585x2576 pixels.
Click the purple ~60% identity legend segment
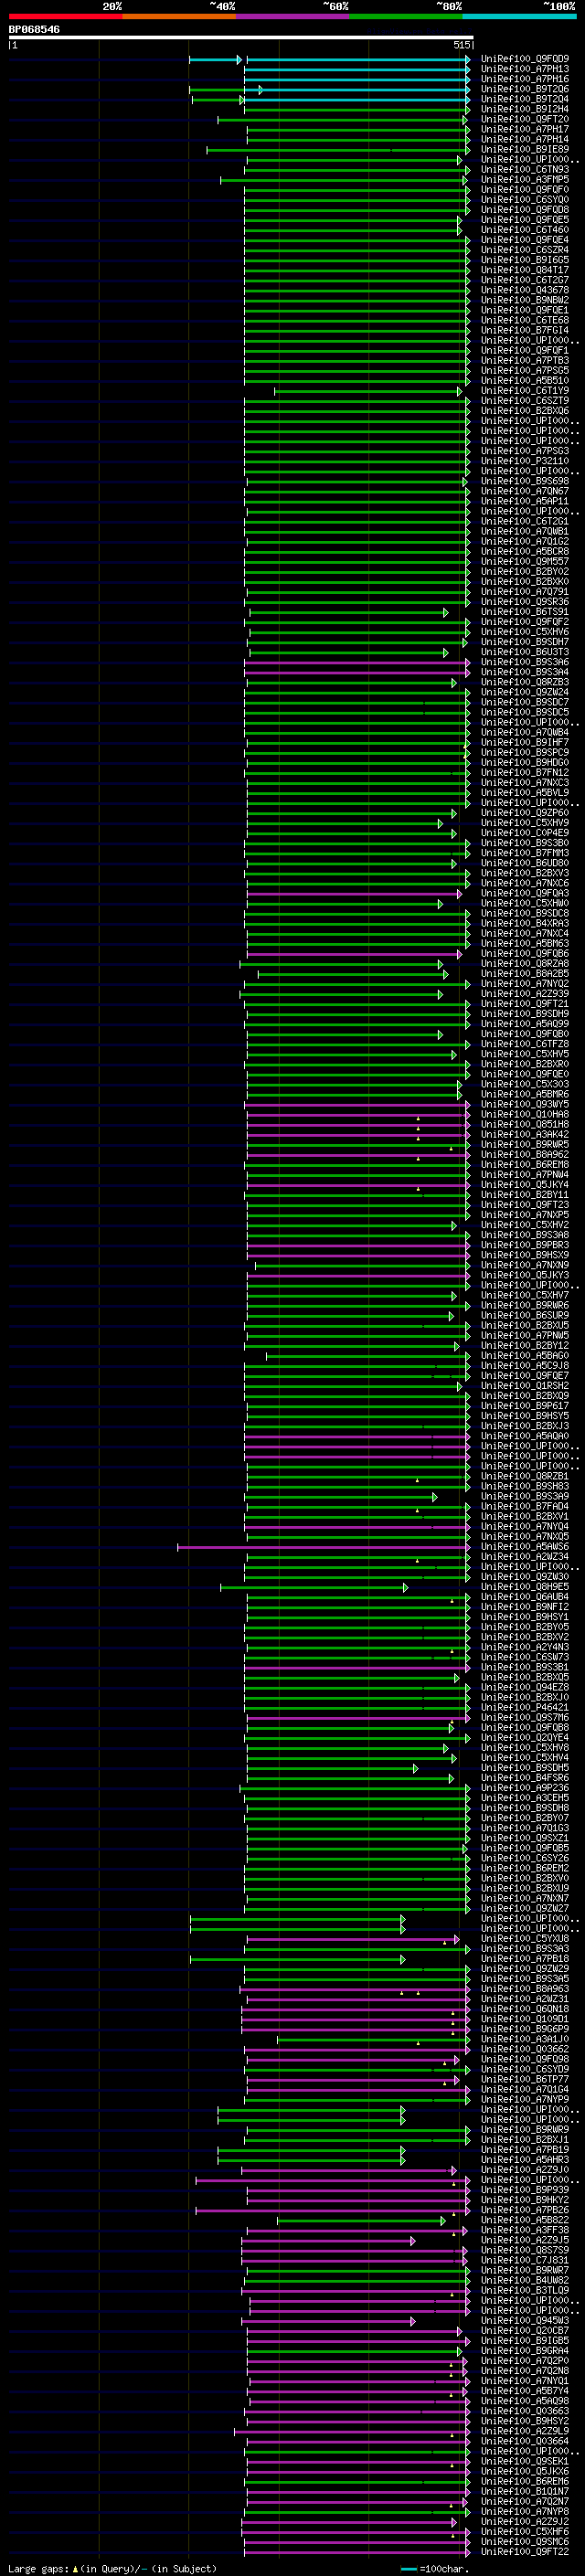point(293,16)
